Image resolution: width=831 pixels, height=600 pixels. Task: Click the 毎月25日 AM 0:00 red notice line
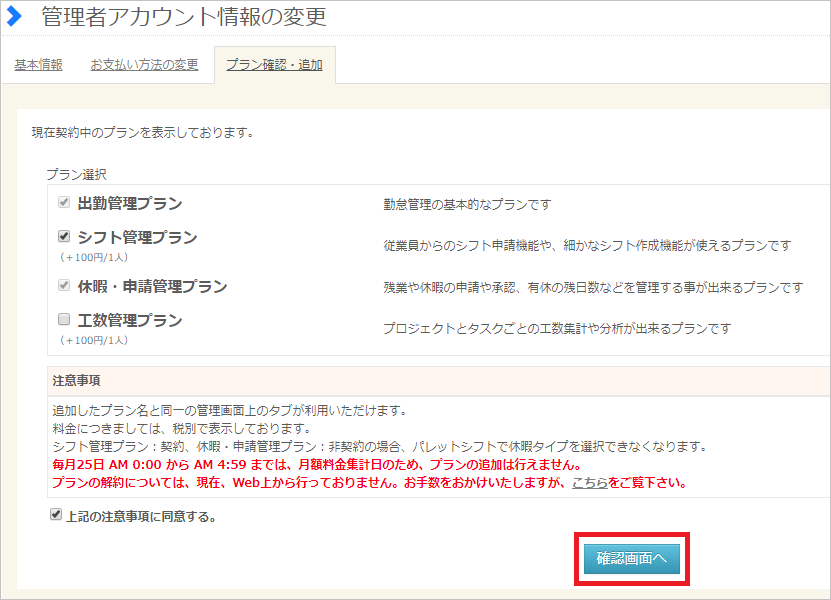pos(317,465)
